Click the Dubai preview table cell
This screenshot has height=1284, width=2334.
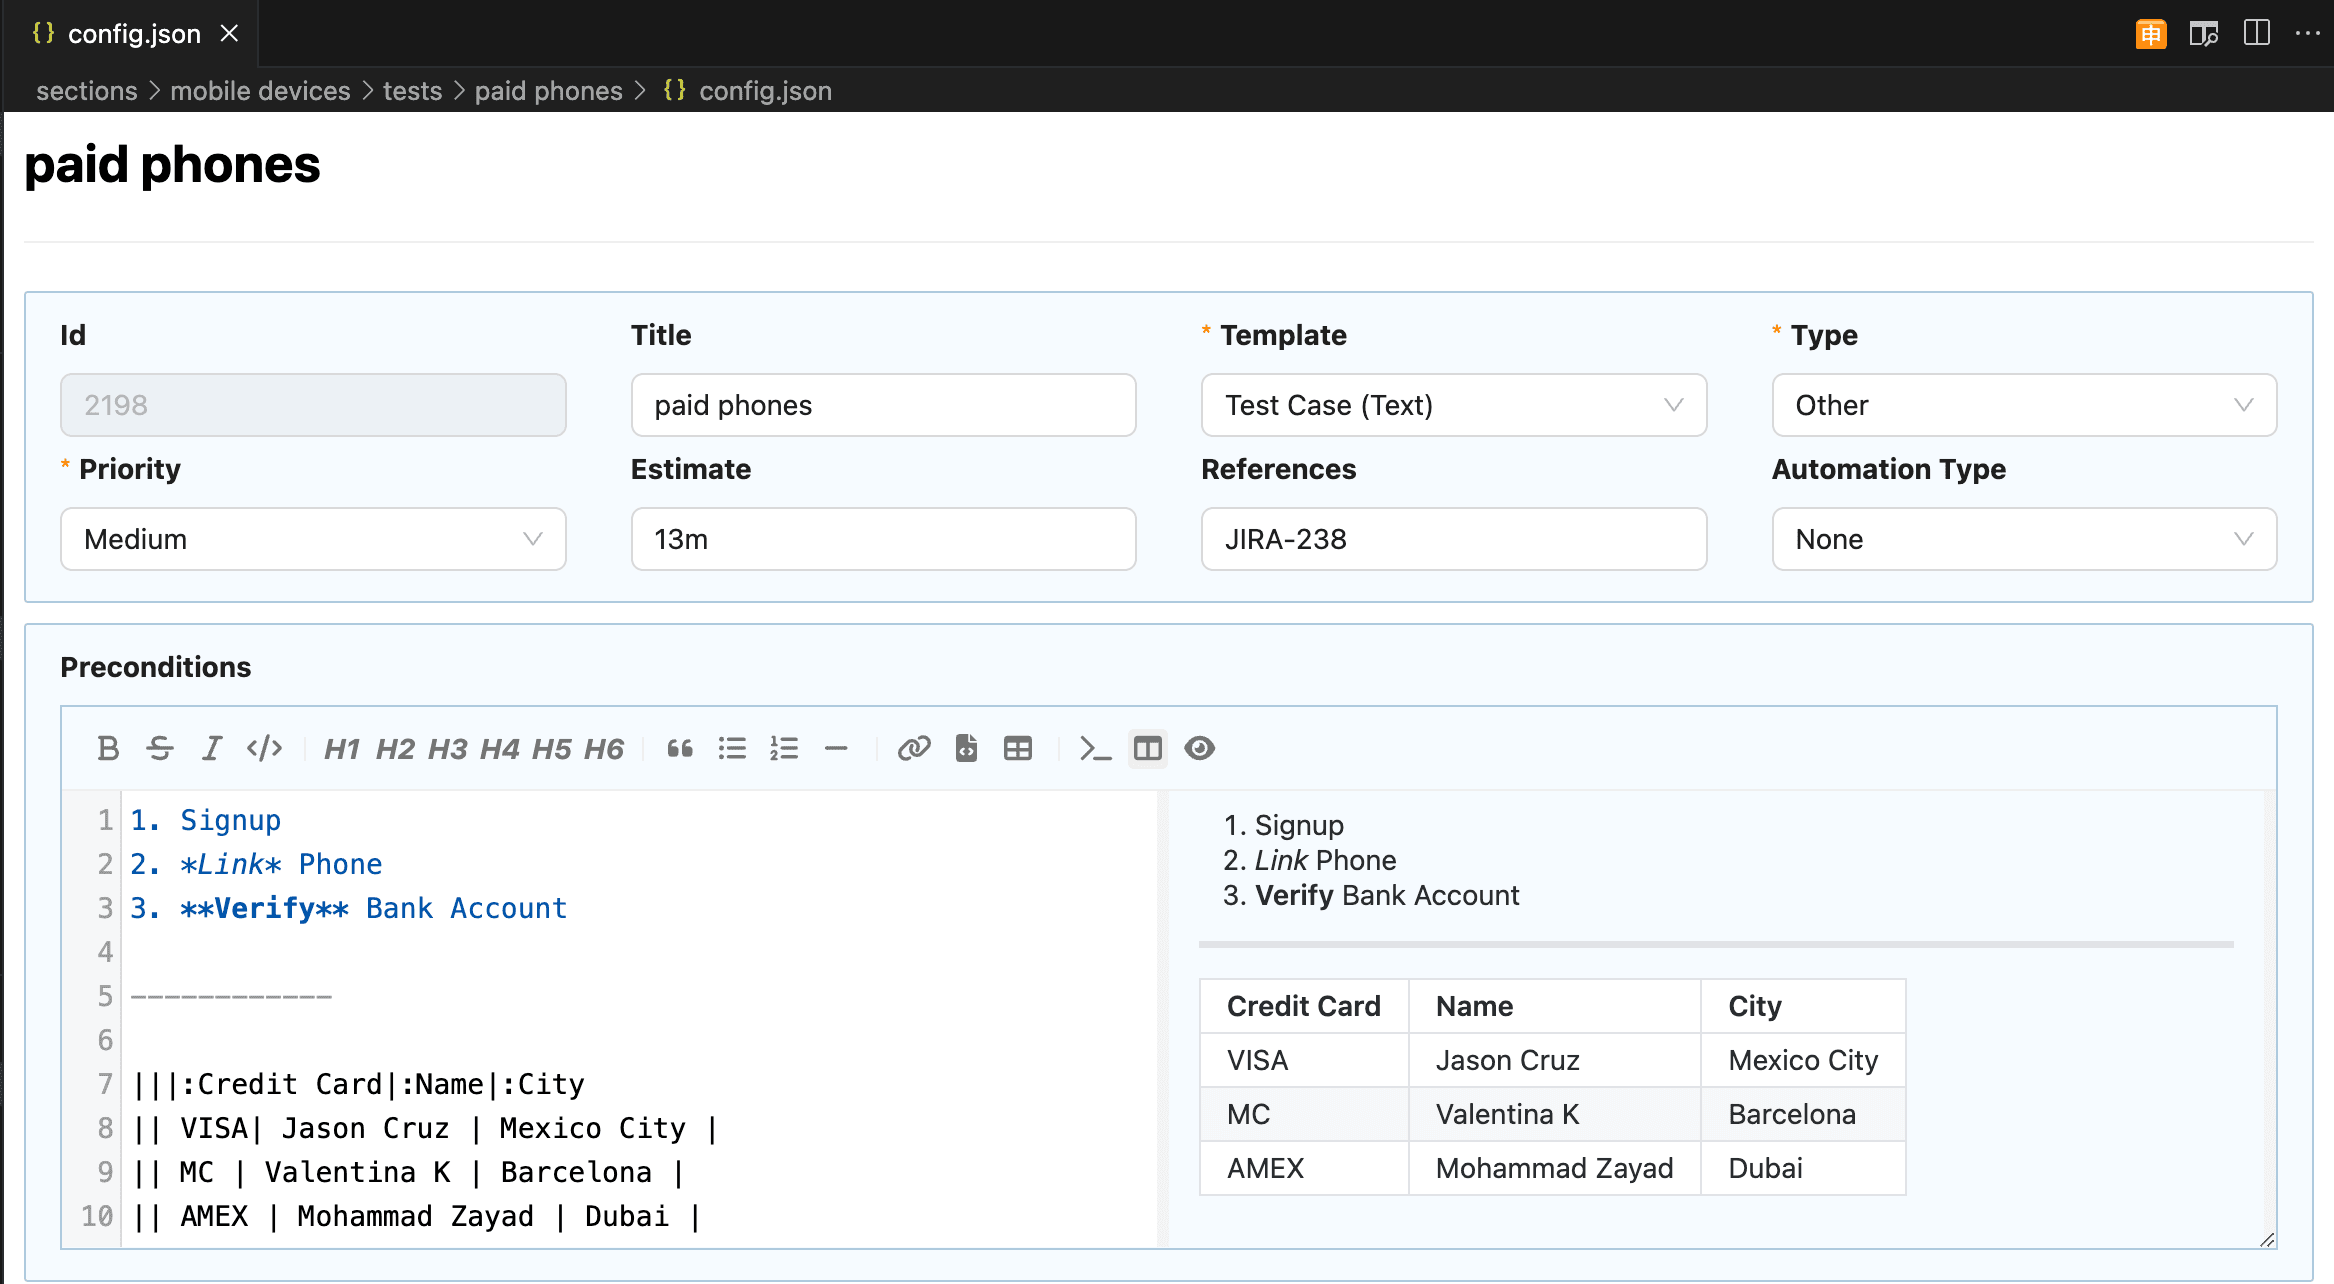[x=1803, y=1168]
